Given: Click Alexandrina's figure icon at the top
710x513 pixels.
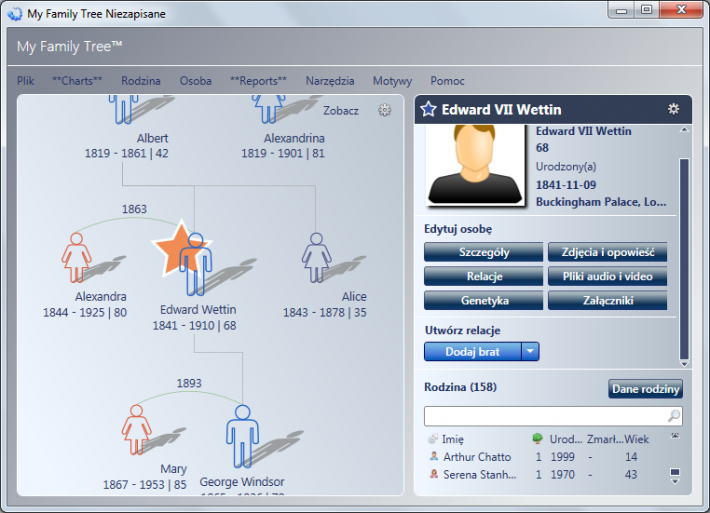Looking at the screenshot, I should coord(269,109).
